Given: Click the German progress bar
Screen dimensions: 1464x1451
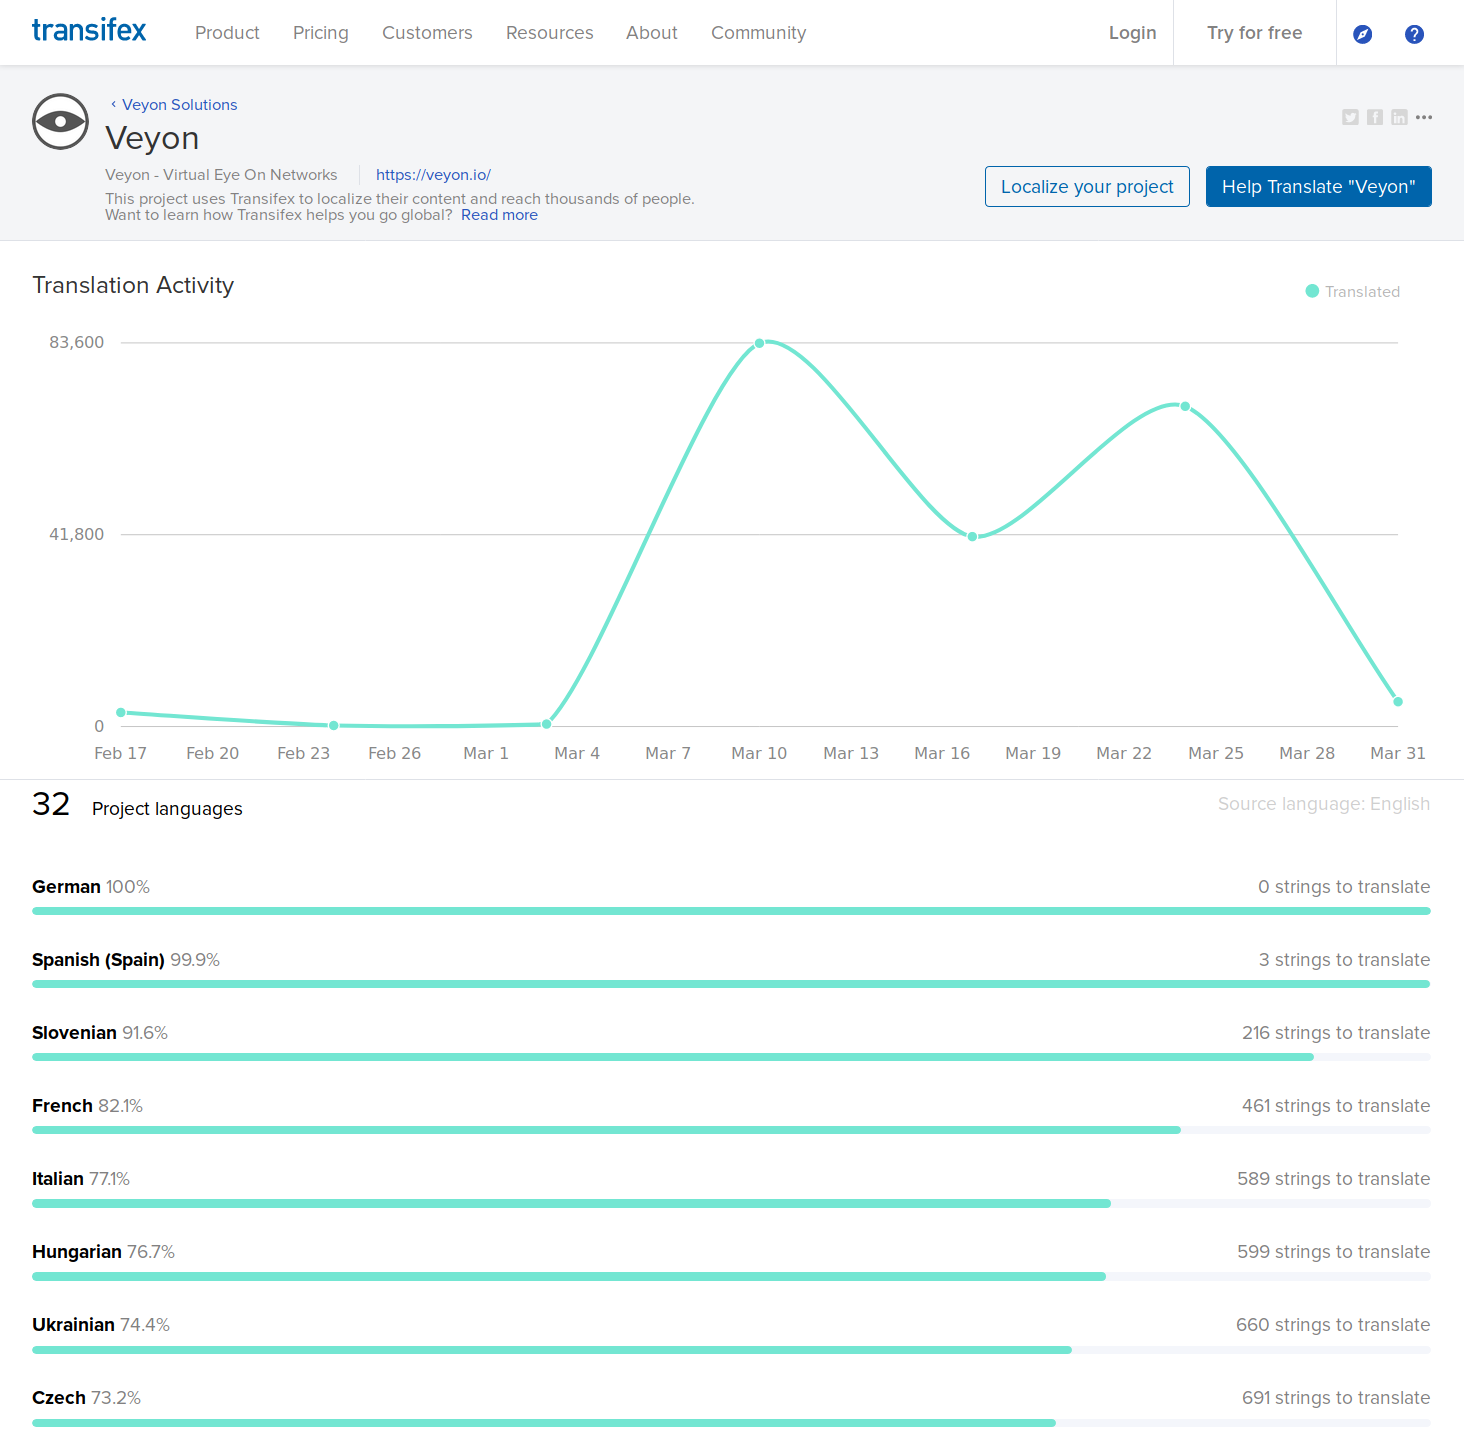Looking at the screenshot, I should [731, 911].
